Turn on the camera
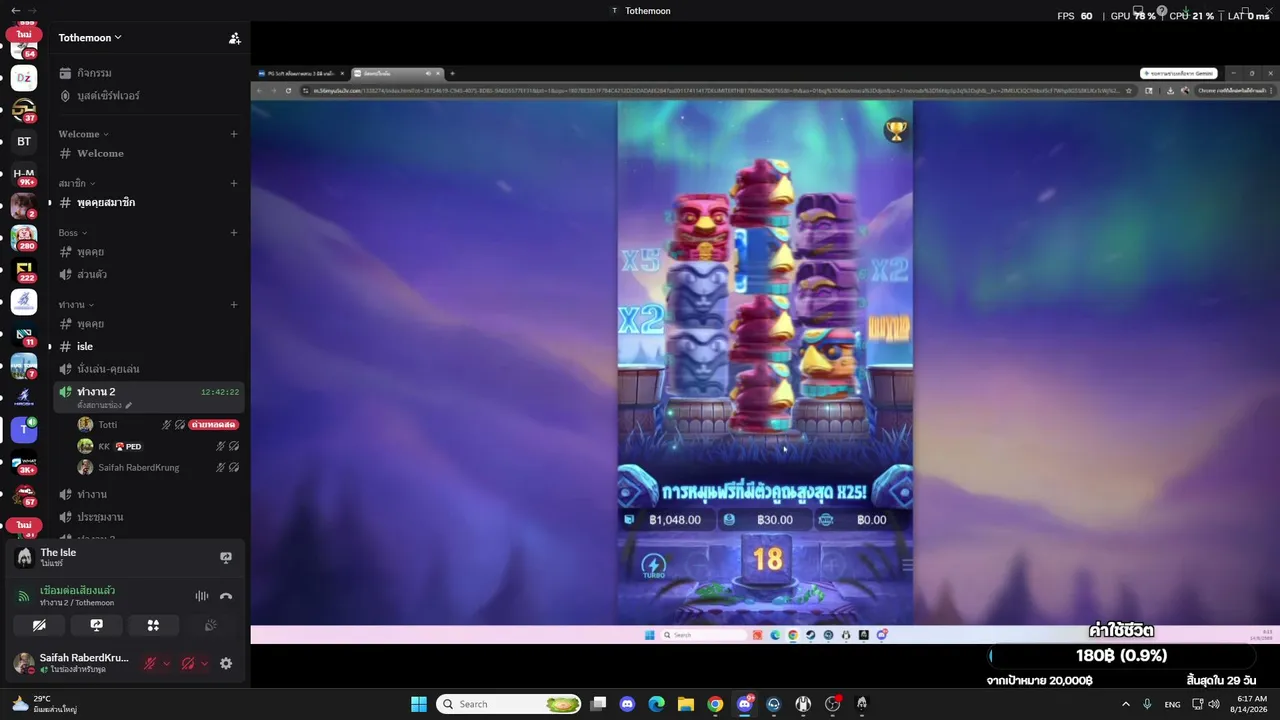Viewport: 1280px width, 720px height. (39, 625)
